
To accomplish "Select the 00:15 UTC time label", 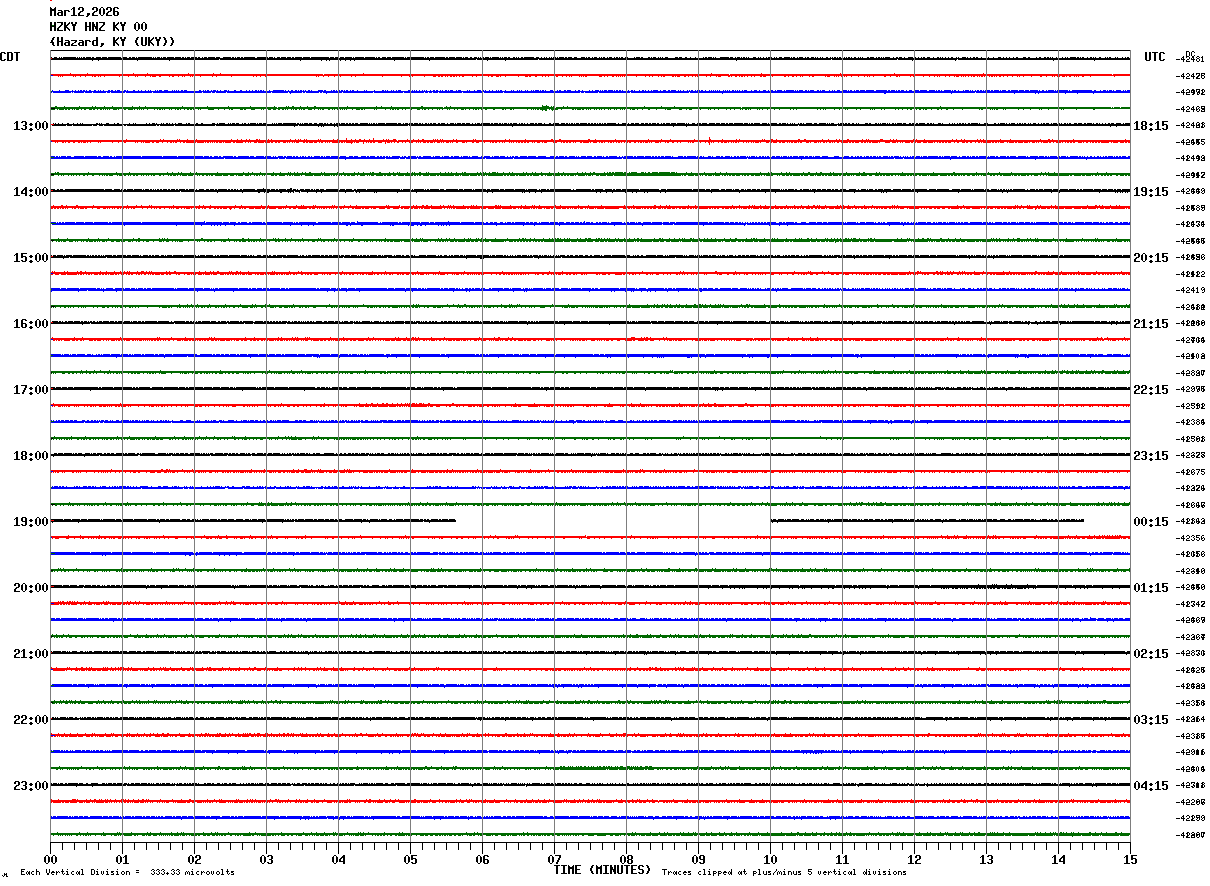I will click(1151, 522).
